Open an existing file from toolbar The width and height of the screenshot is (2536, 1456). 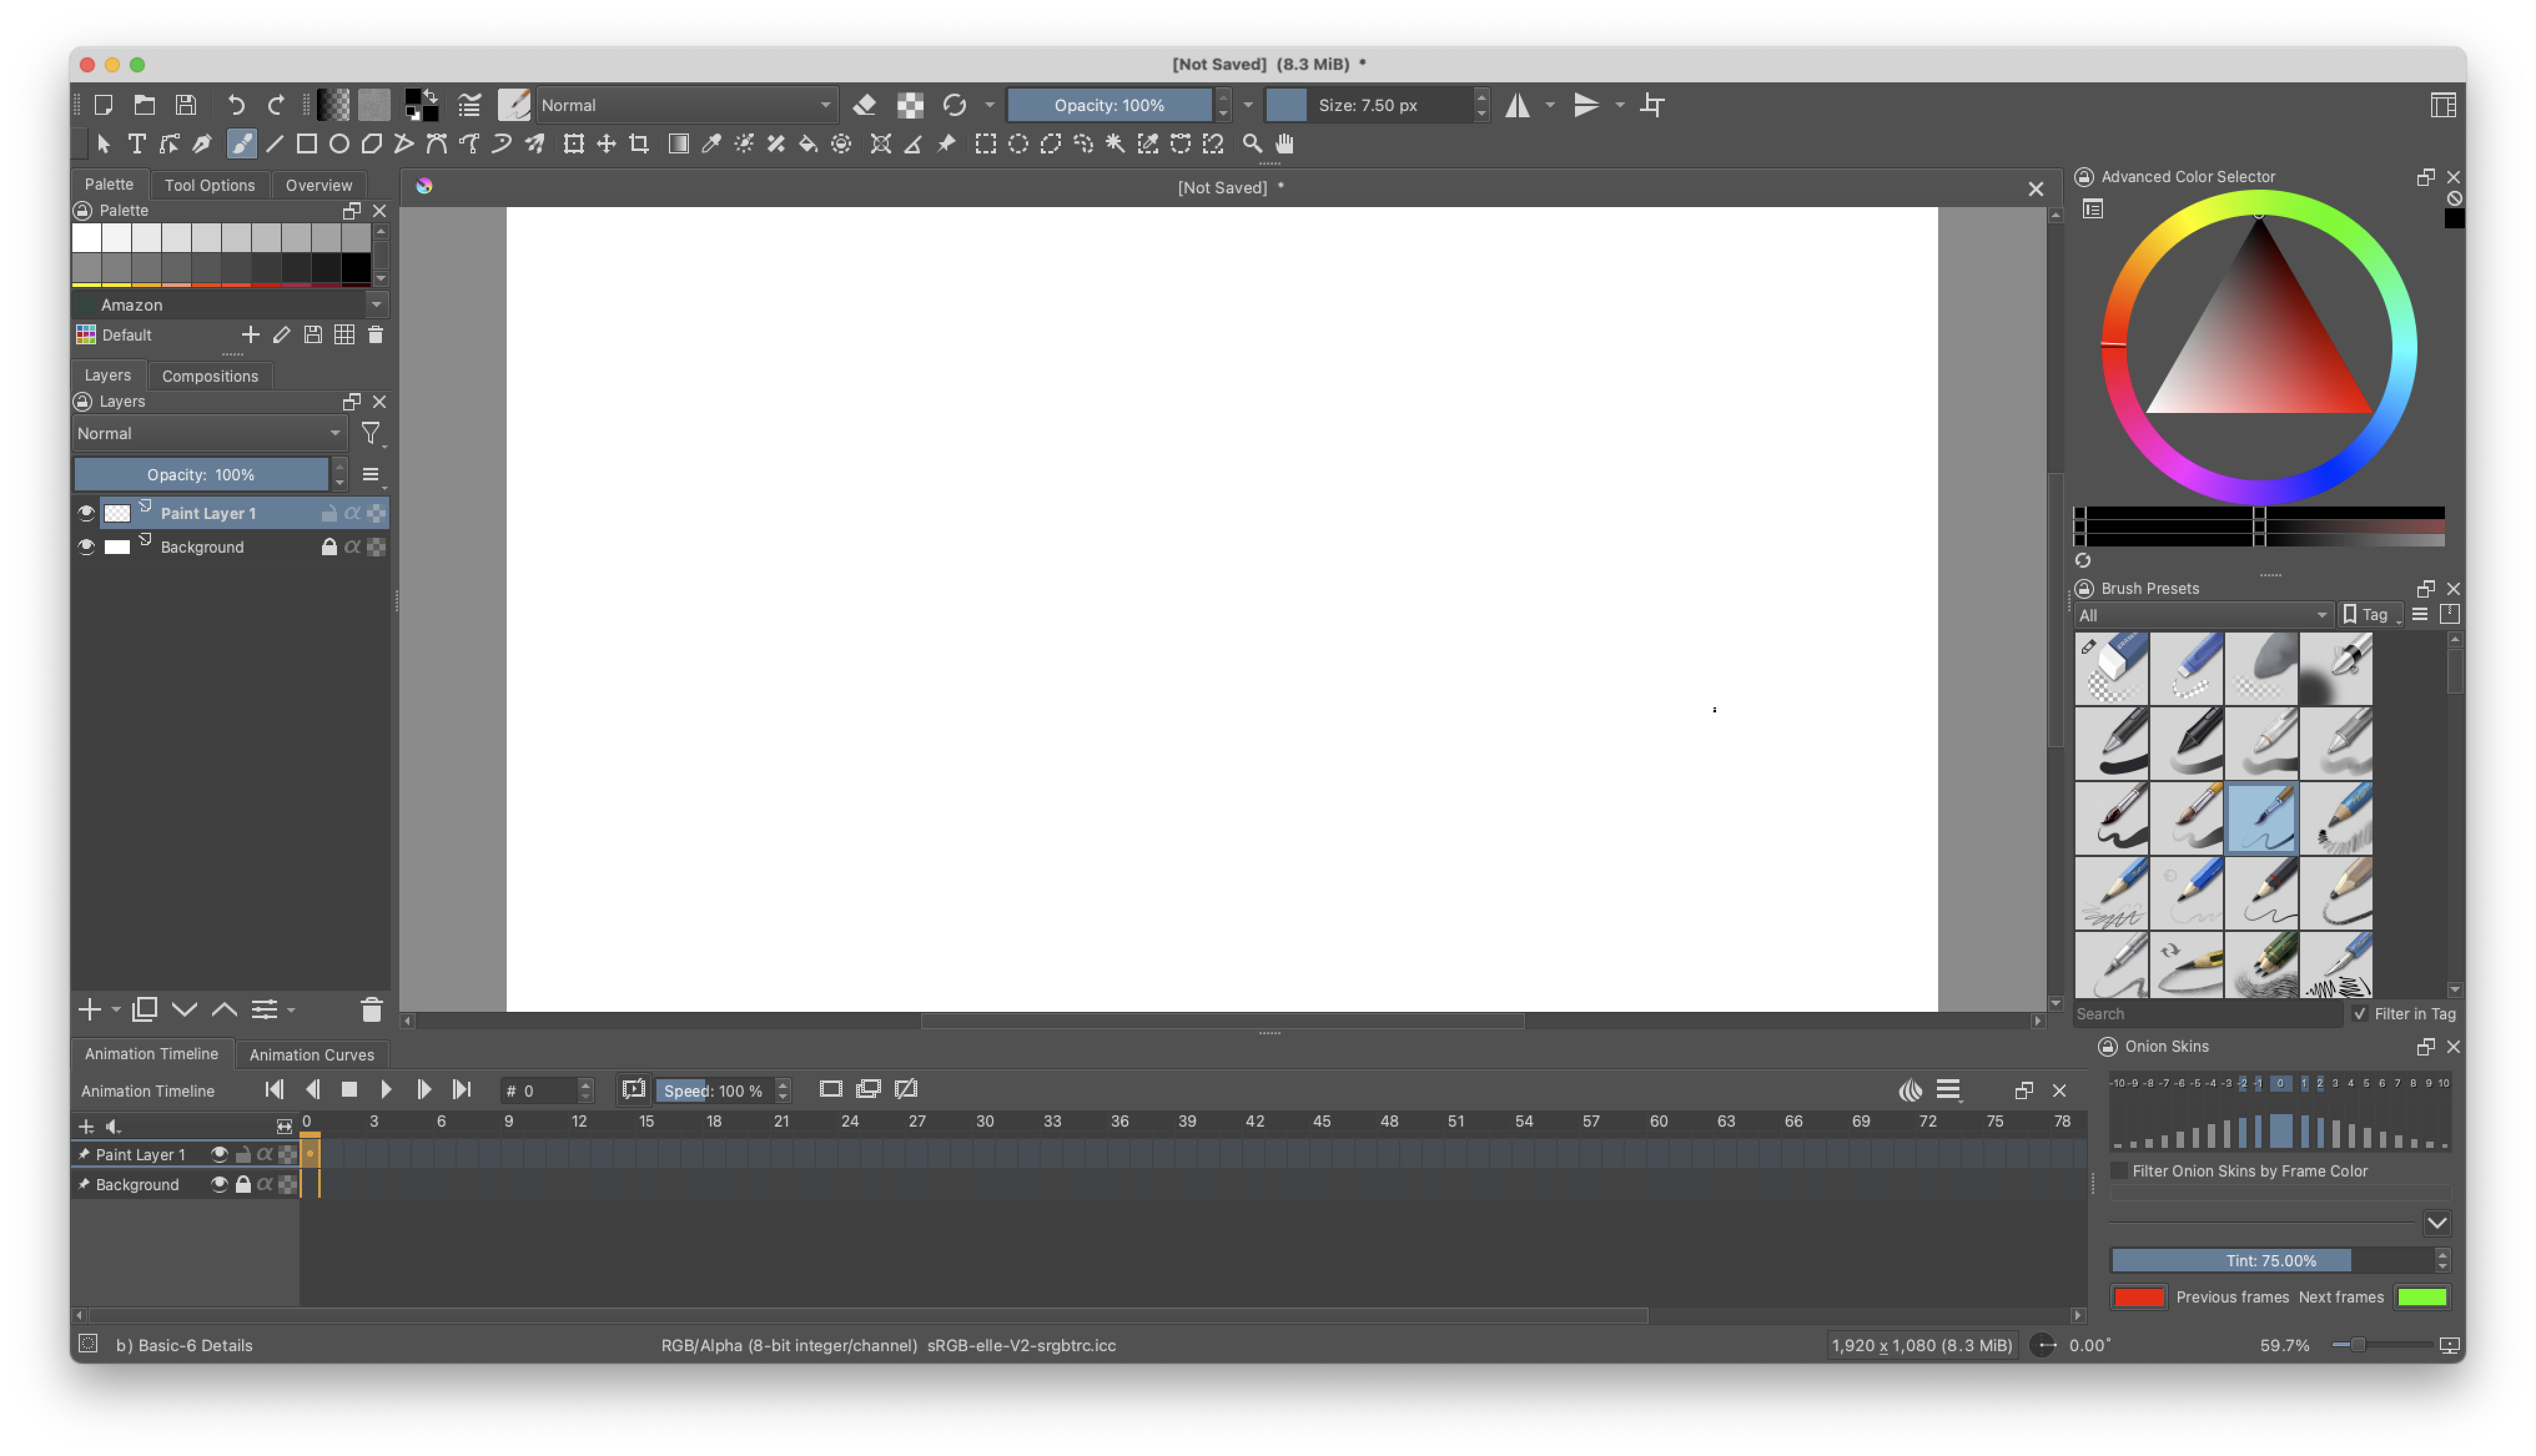[x=145, y=105]
